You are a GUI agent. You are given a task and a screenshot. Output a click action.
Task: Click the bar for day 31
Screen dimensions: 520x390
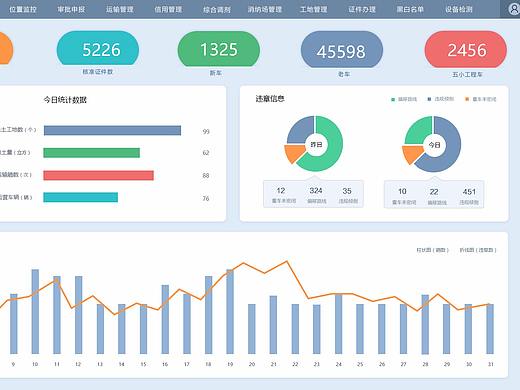point(490,329)
